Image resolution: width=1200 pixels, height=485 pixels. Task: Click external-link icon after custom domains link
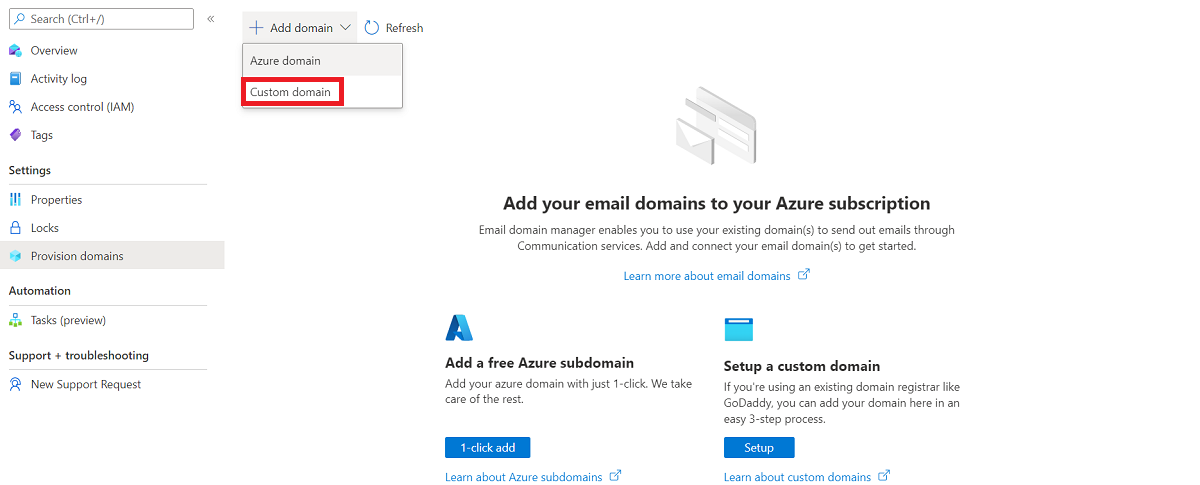(884, 476)
